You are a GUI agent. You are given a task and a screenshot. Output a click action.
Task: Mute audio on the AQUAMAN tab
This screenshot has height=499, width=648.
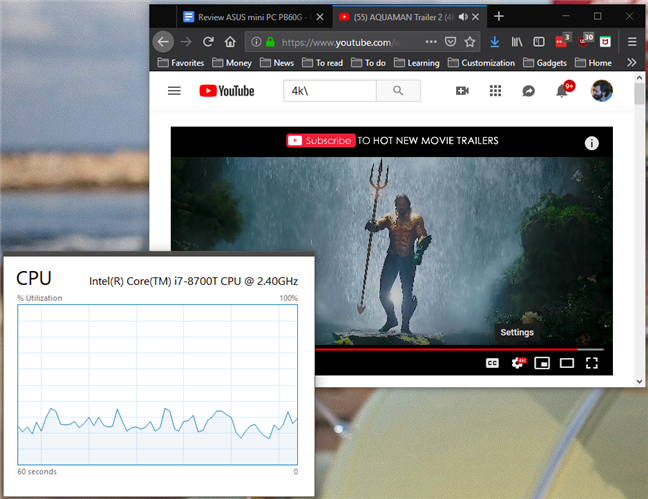(x=463, y=17)
